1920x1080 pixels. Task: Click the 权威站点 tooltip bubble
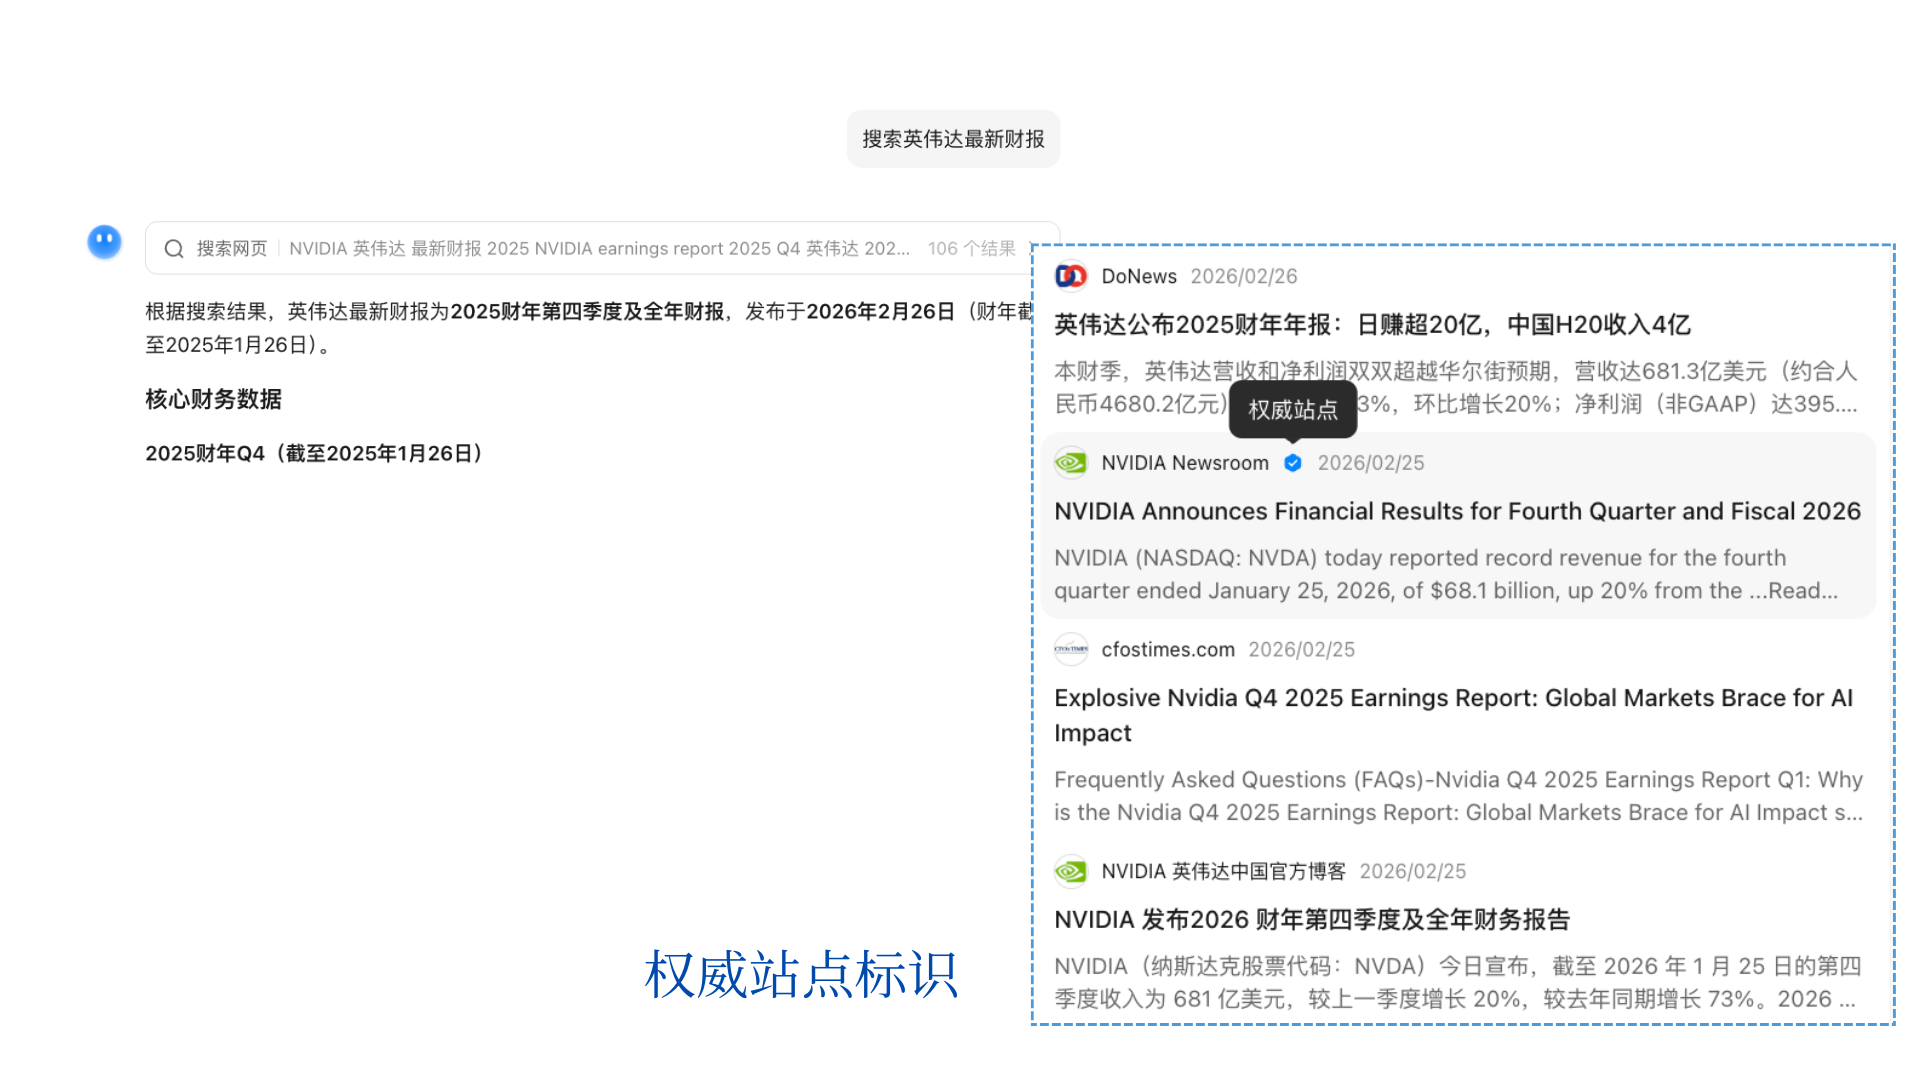click(1292, 410)
